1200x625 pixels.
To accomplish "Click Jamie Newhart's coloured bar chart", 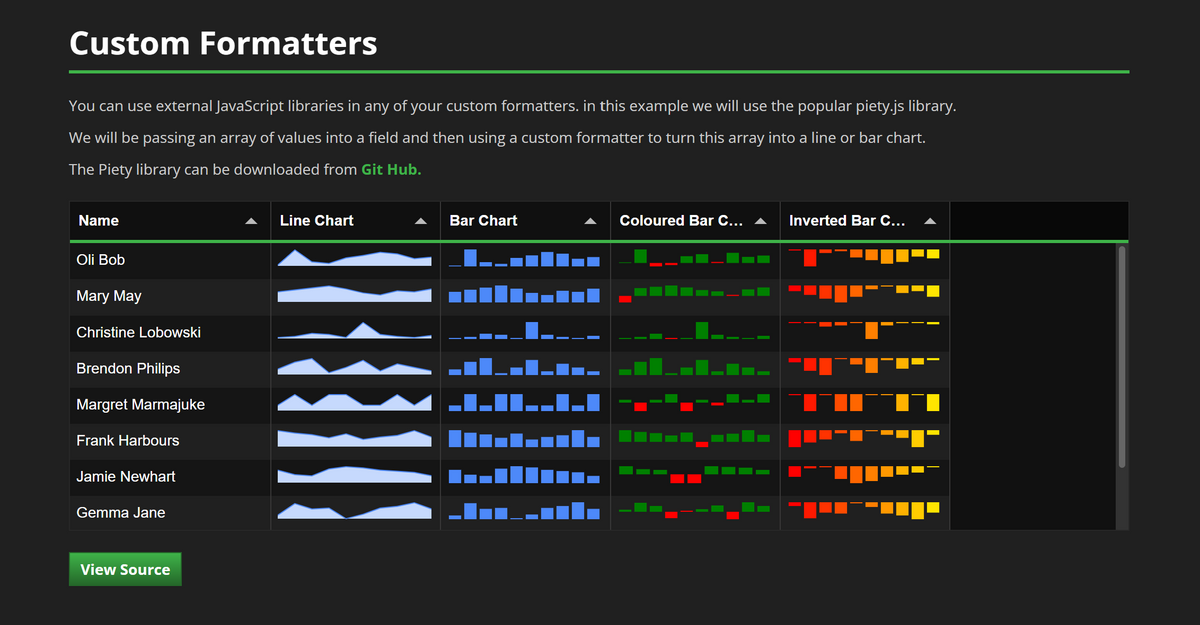I will pos(694,474).
